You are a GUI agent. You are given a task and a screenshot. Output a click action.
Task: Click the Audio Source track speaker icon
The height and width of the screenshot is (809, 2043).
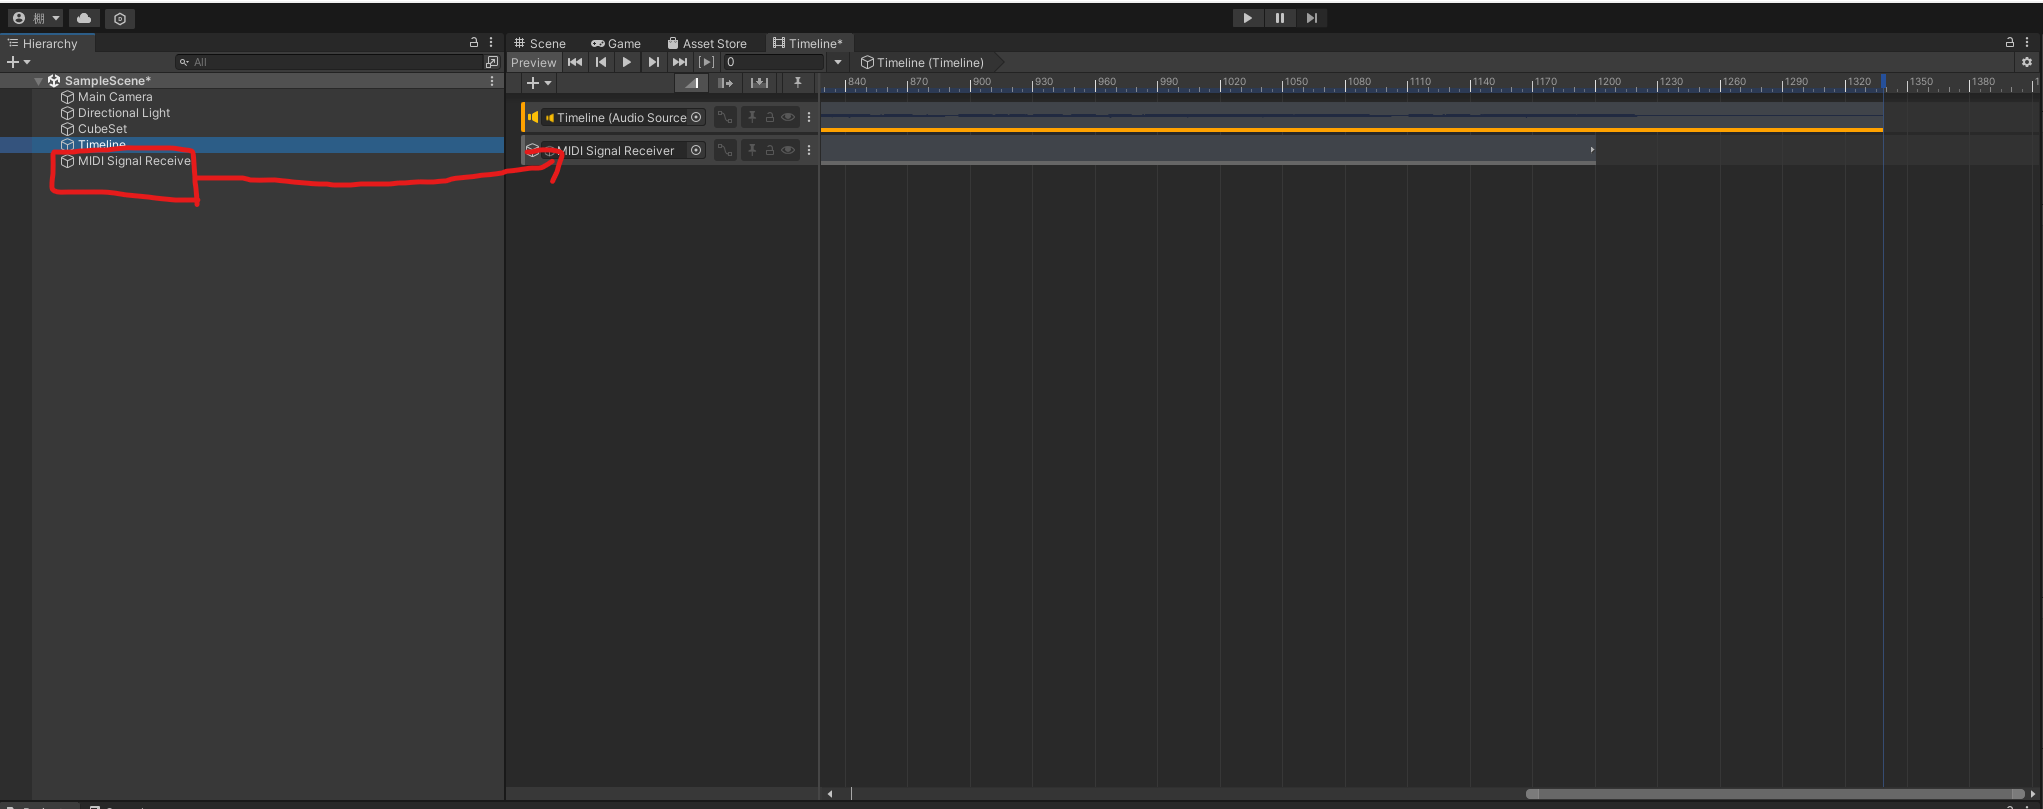click(533, 117)
